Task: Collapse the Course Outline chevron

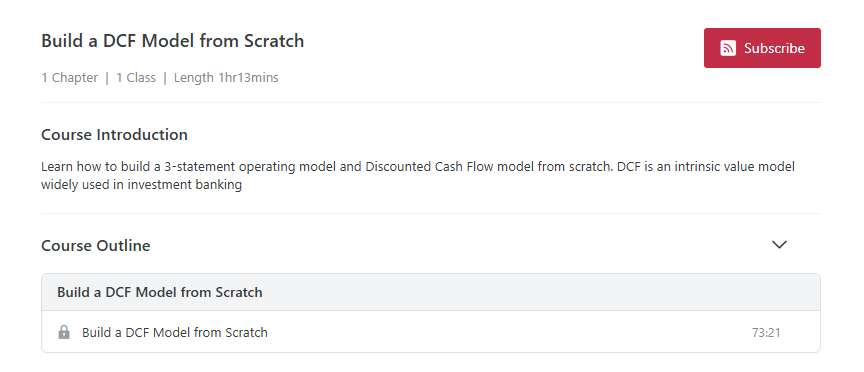Action: coord(779,245)
